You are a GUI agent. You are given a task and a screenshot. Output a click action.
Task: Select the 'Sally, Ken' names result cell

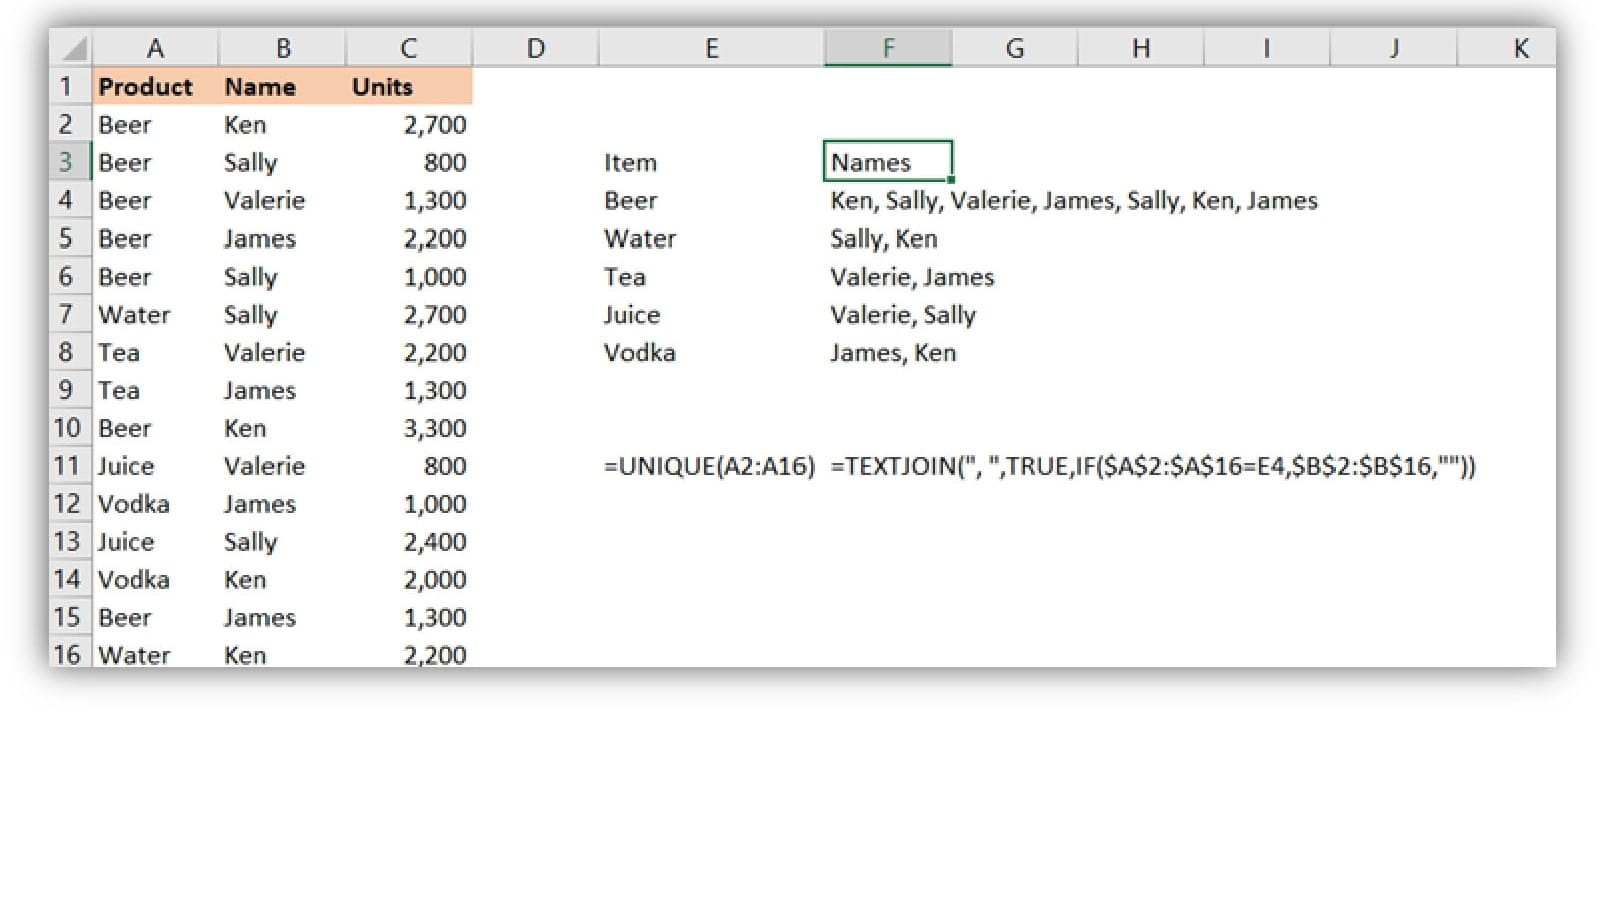point(884,238)
